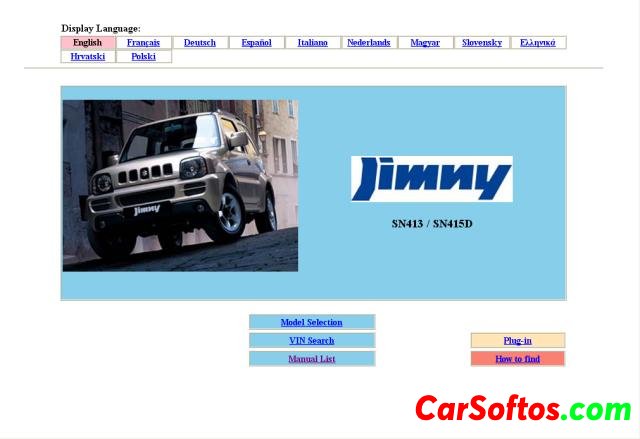Switch display language to Français
Image resolution: width=640 pixels, height=439 pixels.
coord(144,43)
